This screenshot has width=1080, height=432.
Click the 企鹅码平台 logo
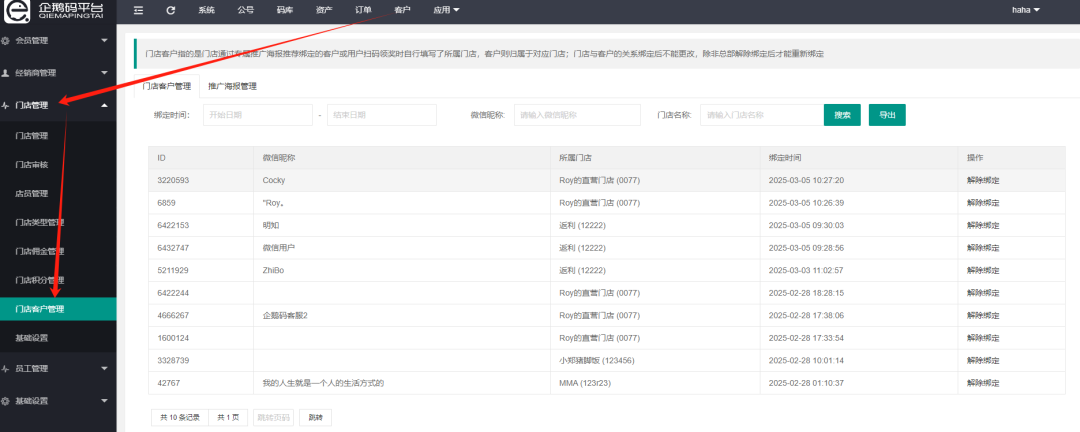click(58, 10)
